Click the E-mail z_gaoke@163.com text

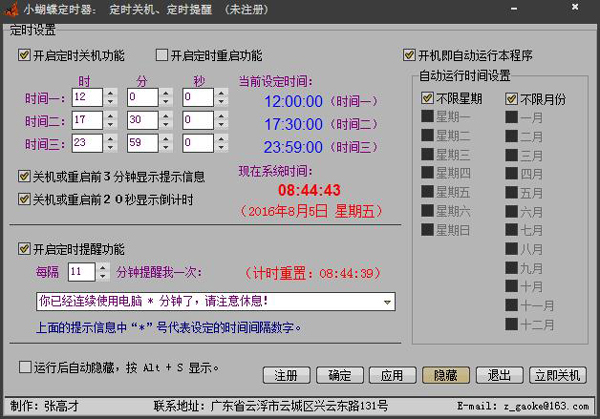(523, 406)
